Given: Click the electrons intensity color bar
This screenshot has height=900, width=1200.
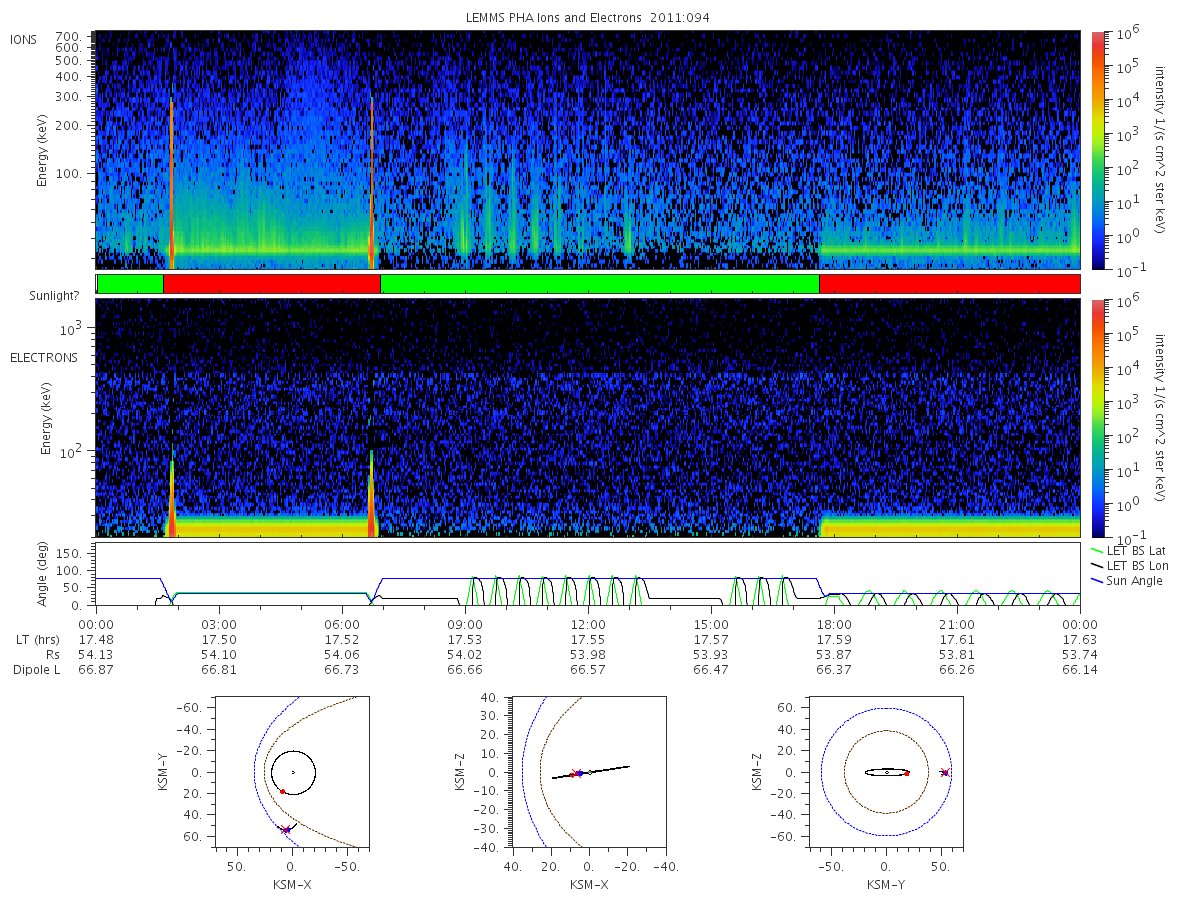Looking at the screenshot, I should [x=1097, y=417].
